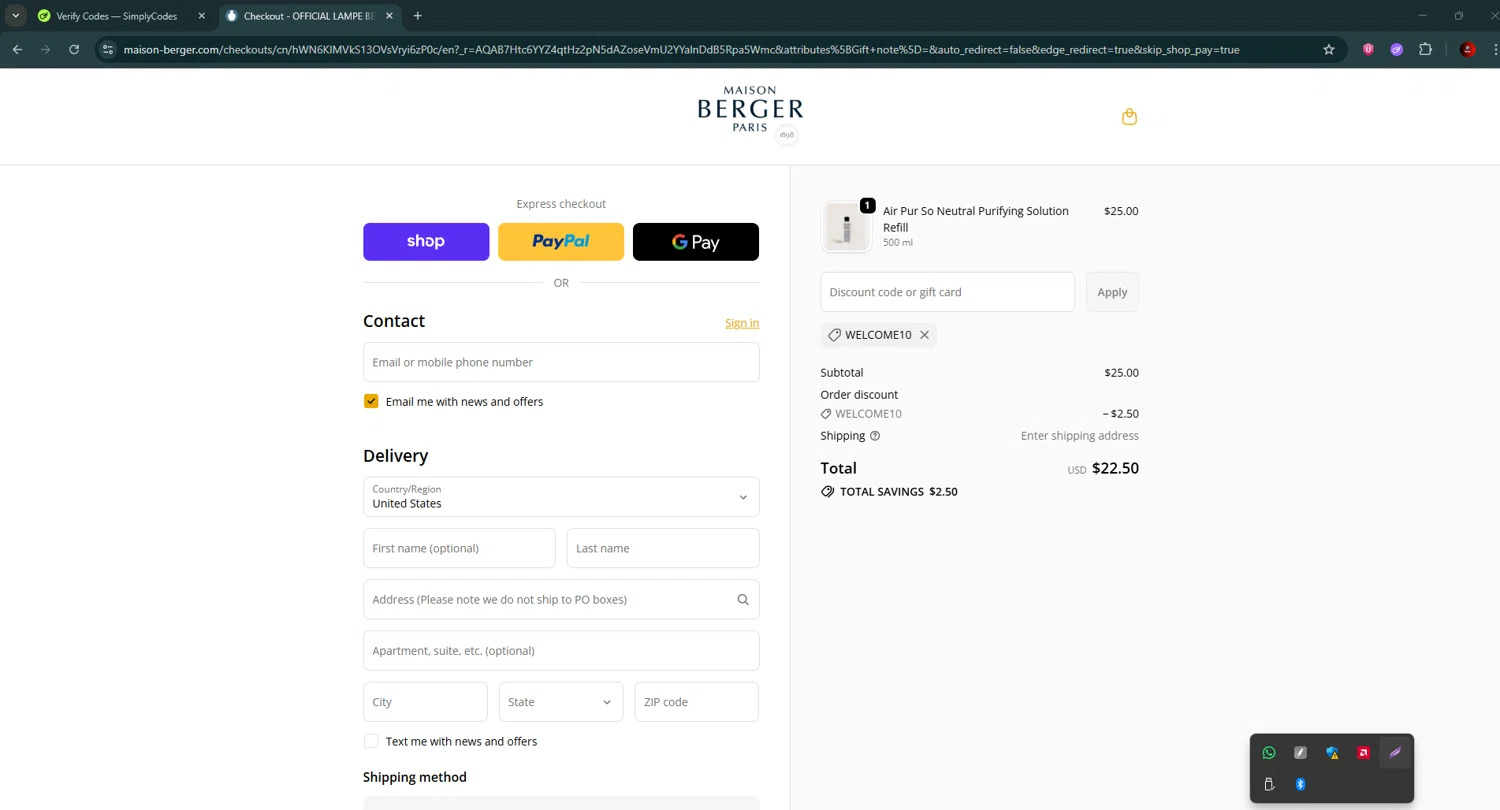Click the − $2.50 discount amount
This screenshot has height=810, width=1500.
point(1120,414)
